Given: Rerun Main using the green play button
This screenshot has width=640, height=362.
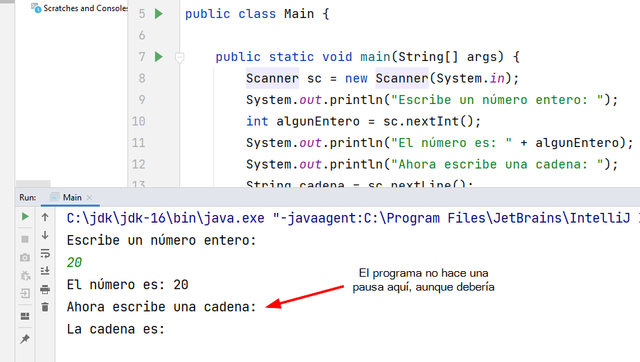Looking at the screenshot, I should pyautogui.click(x=25, y=217).
